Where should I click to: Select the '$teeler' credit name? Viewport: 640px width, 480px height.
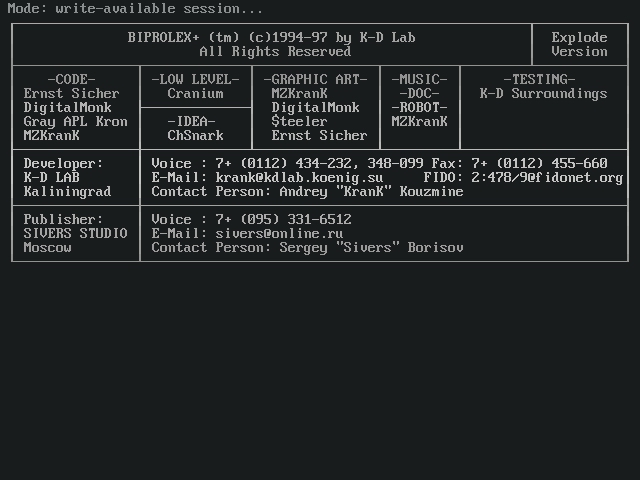tap(299, 121)
